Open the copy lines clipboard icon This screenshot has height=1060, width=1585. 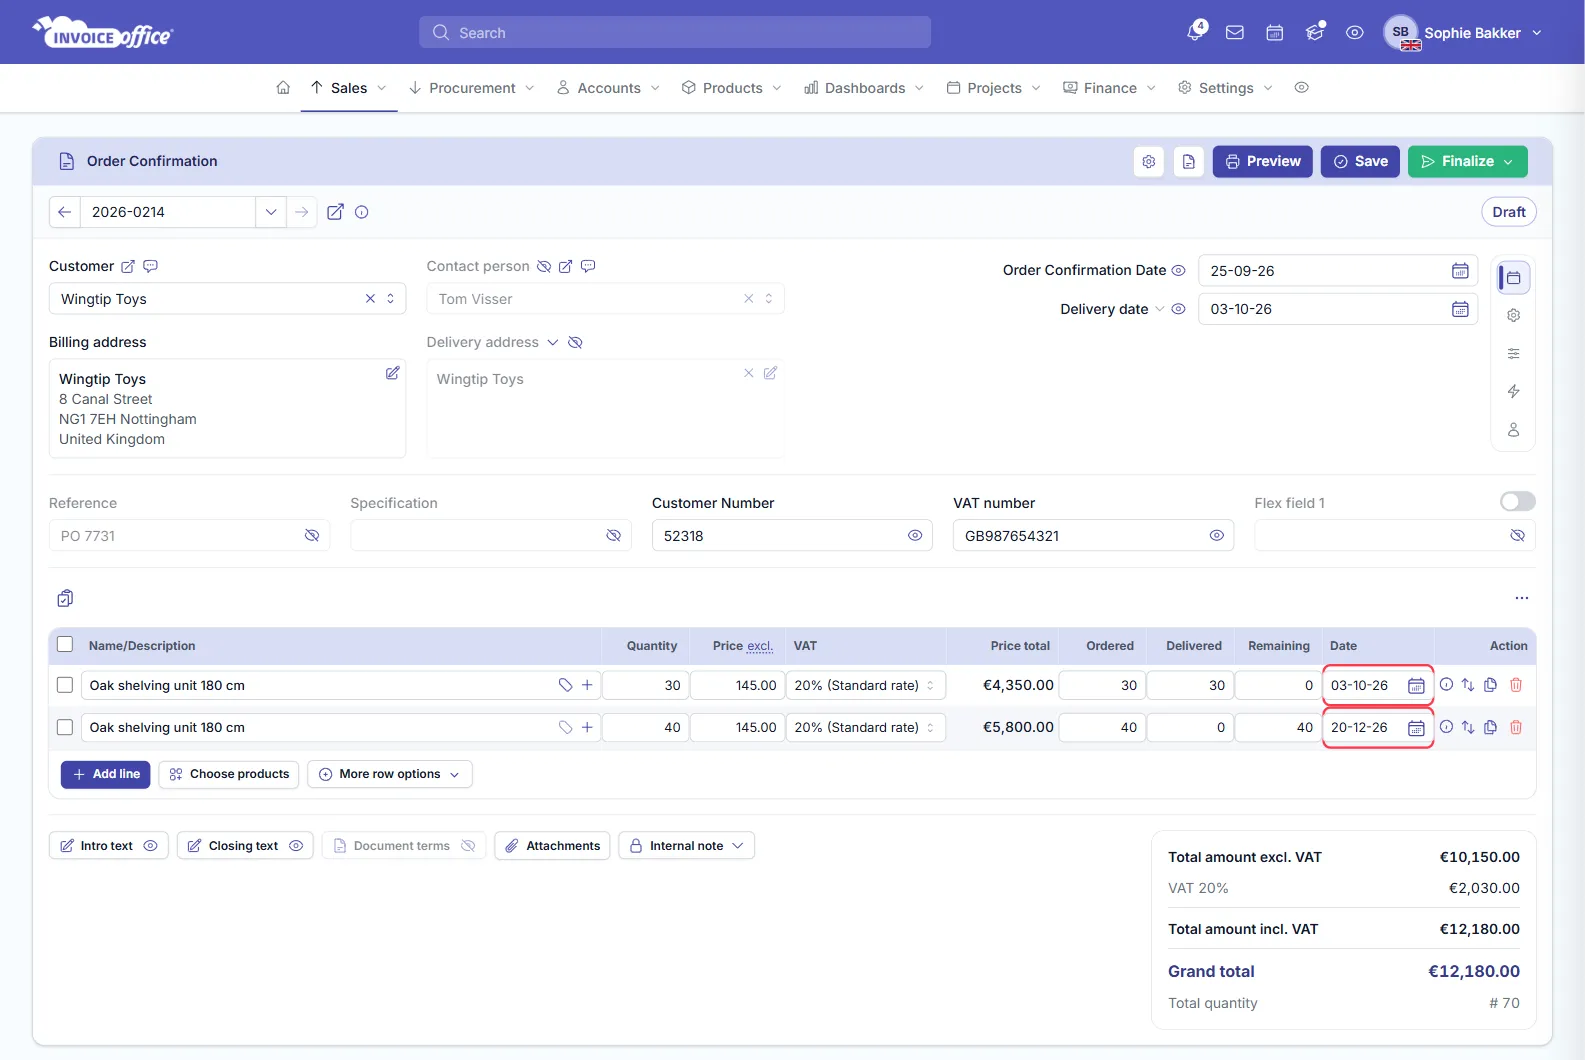click(65, 598)
